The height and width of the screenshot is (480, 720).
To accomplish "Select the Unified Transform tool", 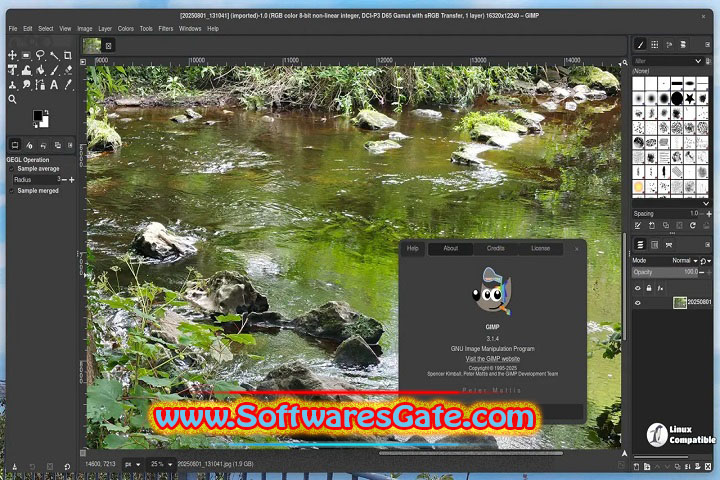I will (x=12, y=70).
